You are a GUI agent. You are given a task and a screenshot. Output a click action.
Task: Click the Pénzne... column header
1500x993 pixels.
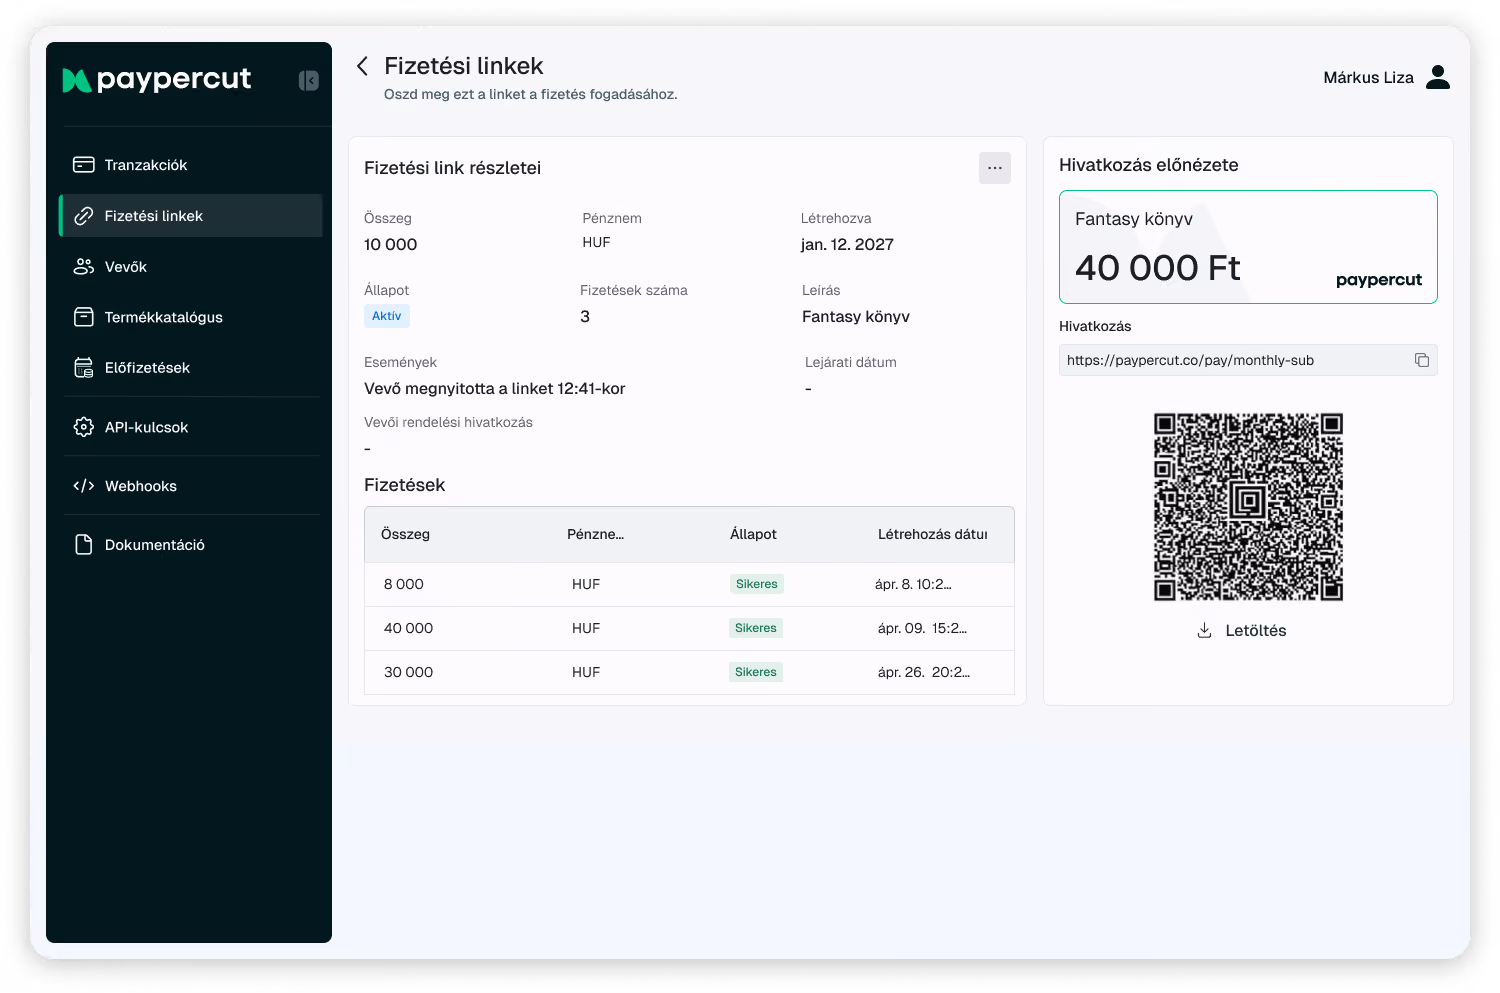point(595,534)
